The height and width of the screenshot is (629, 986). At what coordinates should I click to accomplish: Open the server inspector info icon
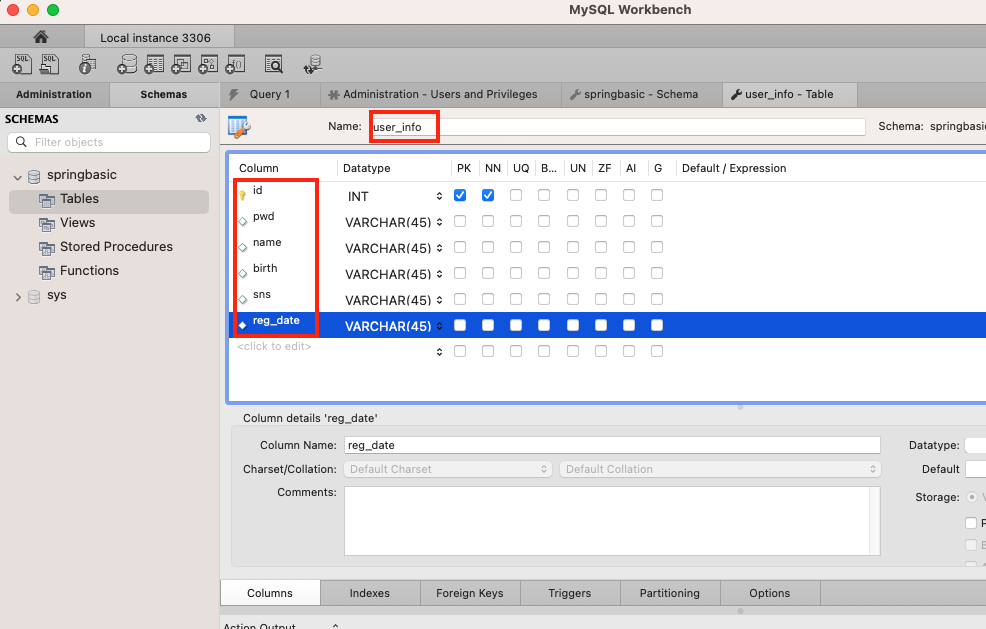pyautogui.click(x=87, y=64)
